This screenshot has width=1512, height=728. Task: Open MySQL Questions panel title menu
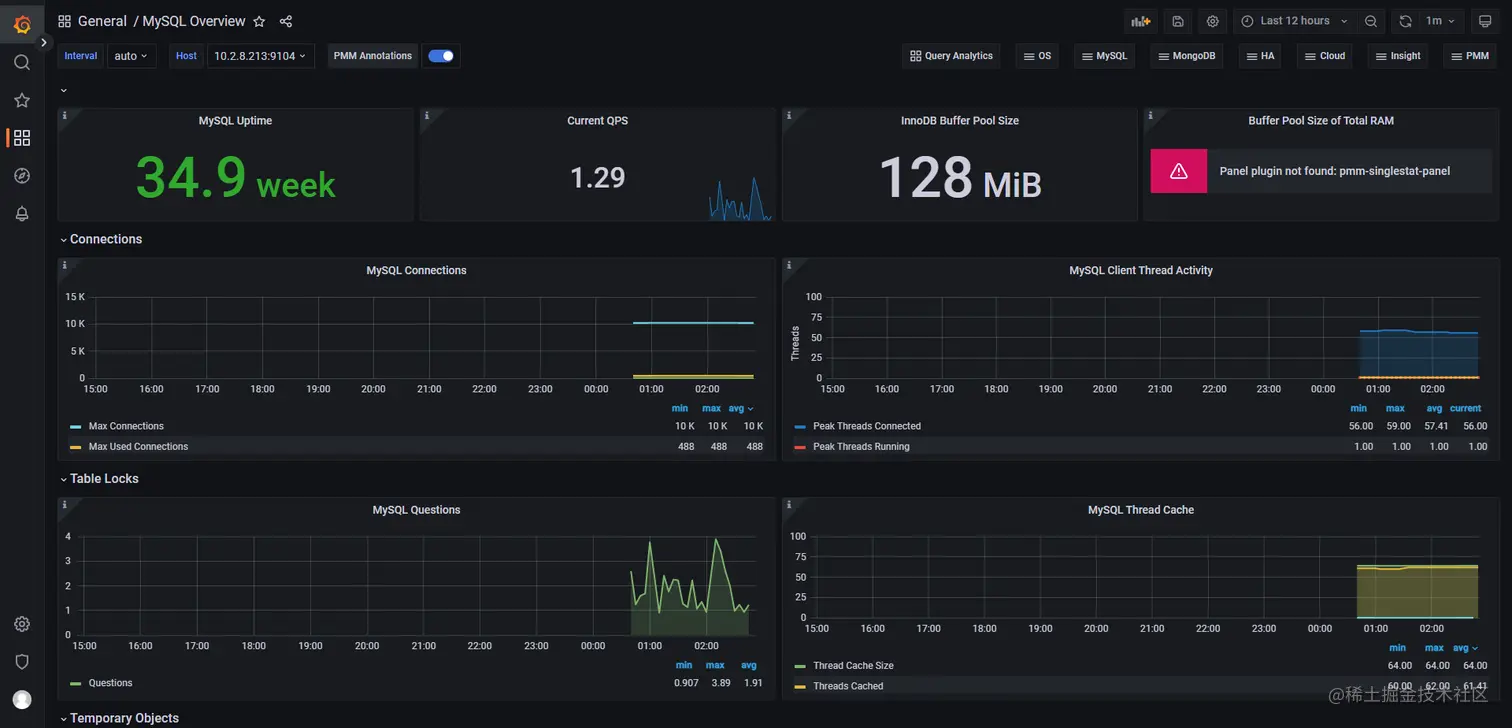tap(416, 510)
